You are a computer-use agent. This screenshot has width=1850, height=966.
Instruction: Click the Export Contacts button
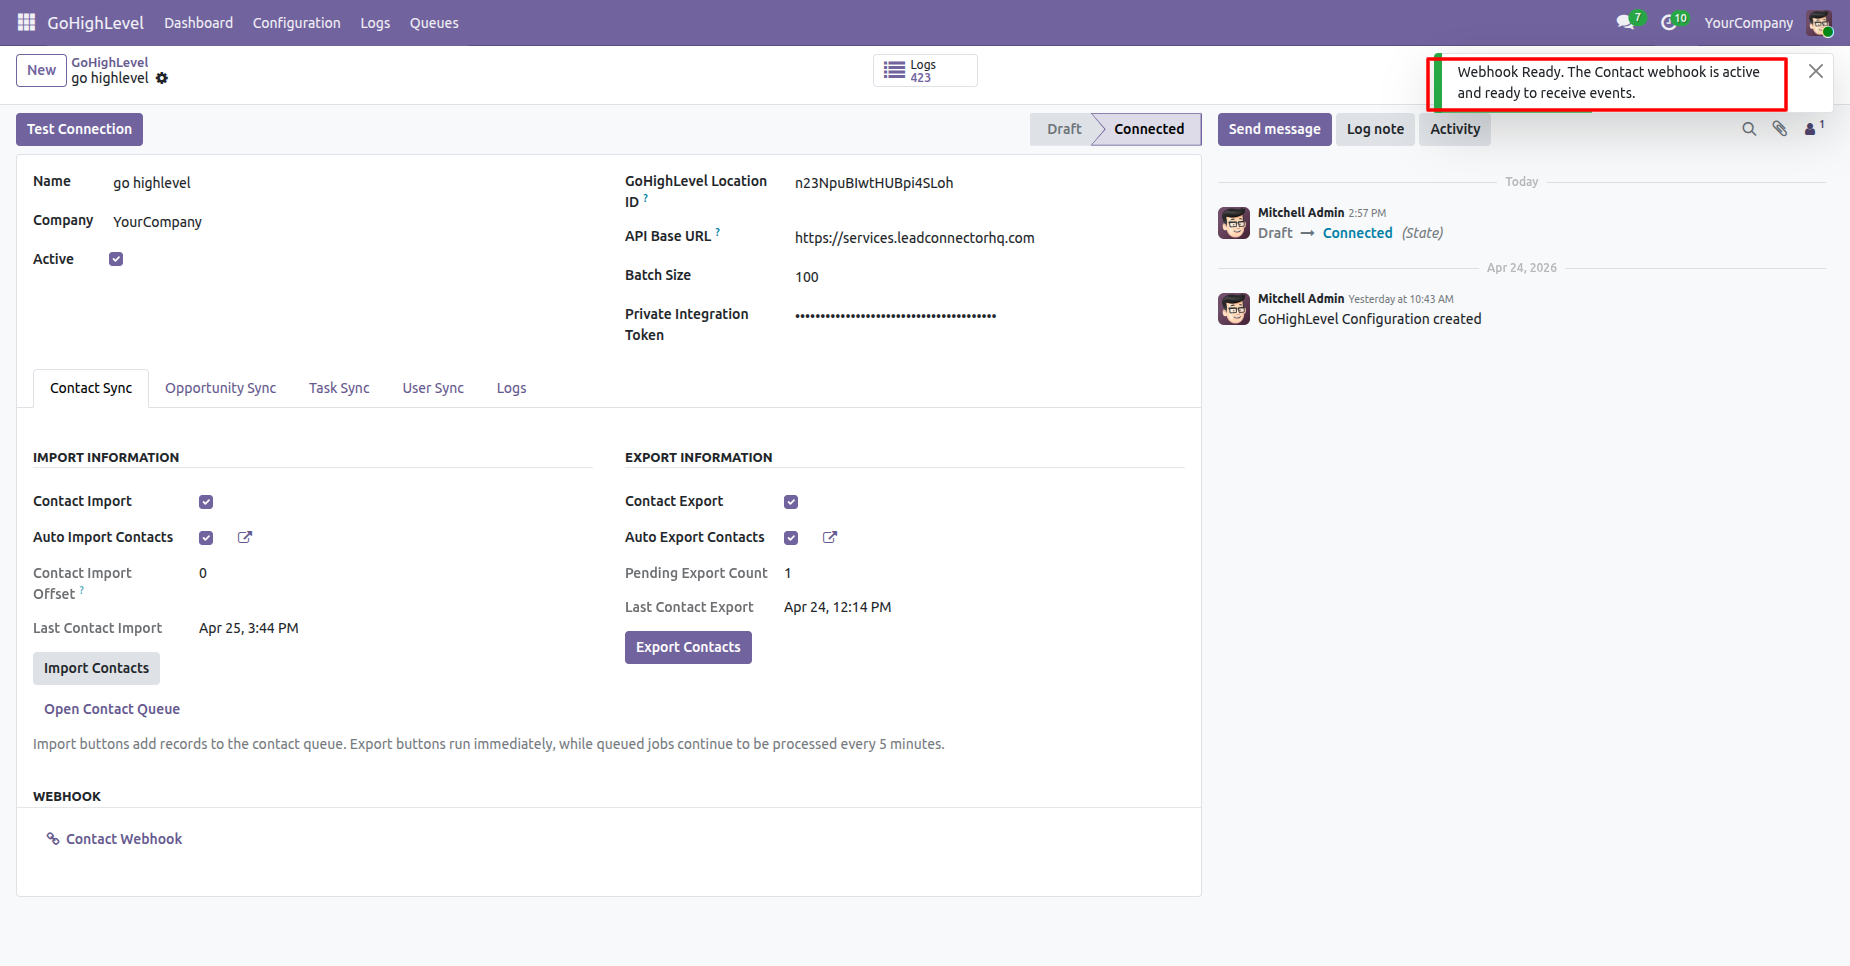688,647
